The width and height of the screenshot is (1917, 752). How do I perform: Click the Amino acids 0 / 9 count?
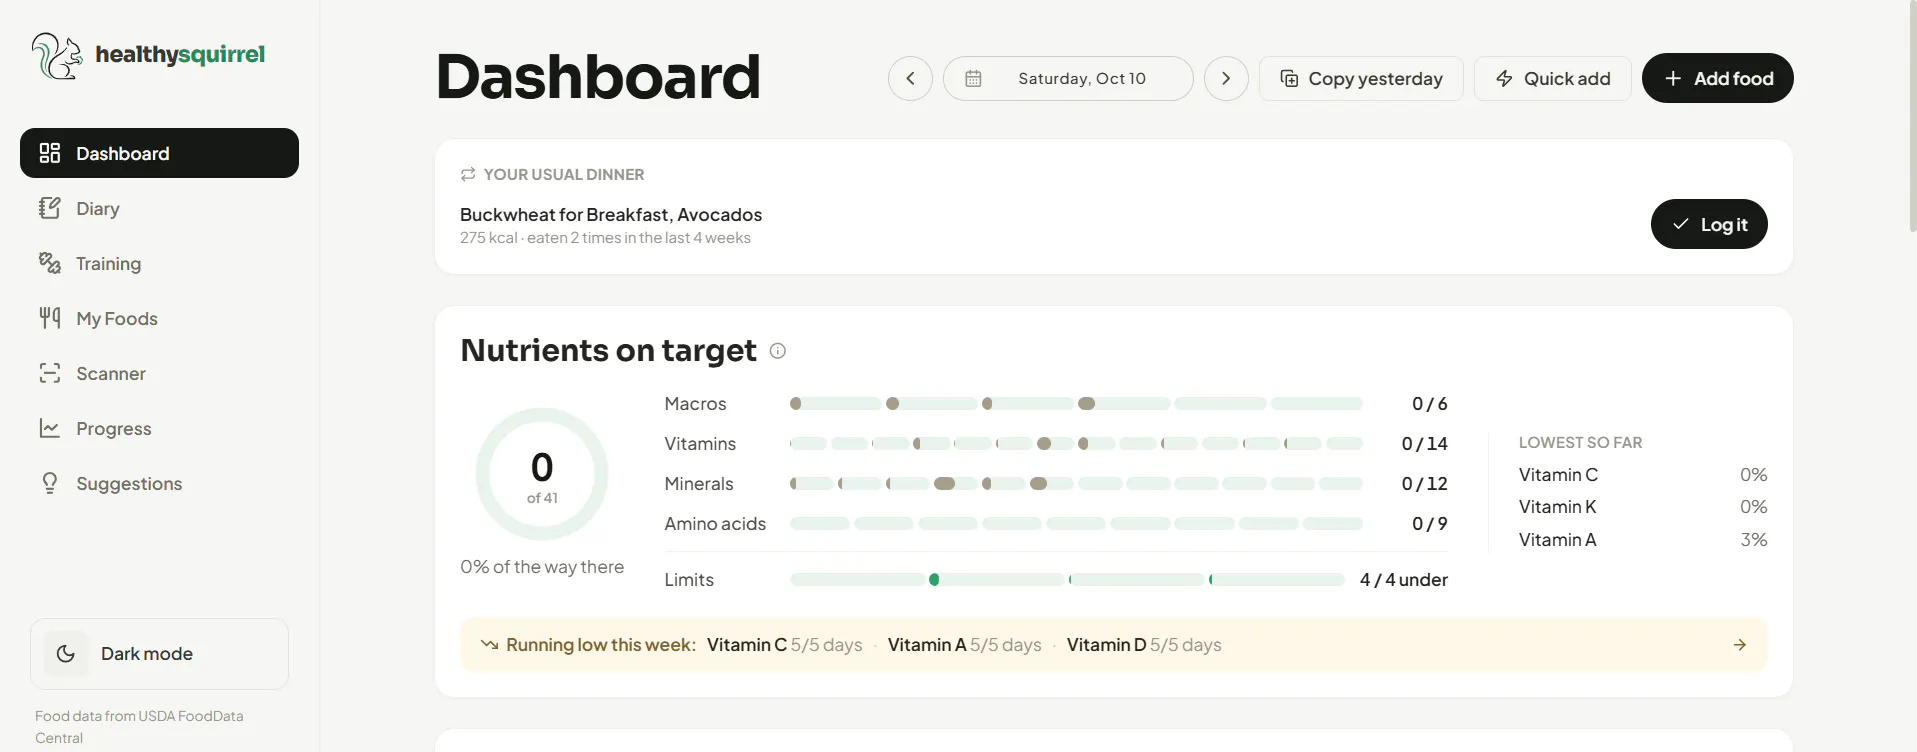(1430, 524)
